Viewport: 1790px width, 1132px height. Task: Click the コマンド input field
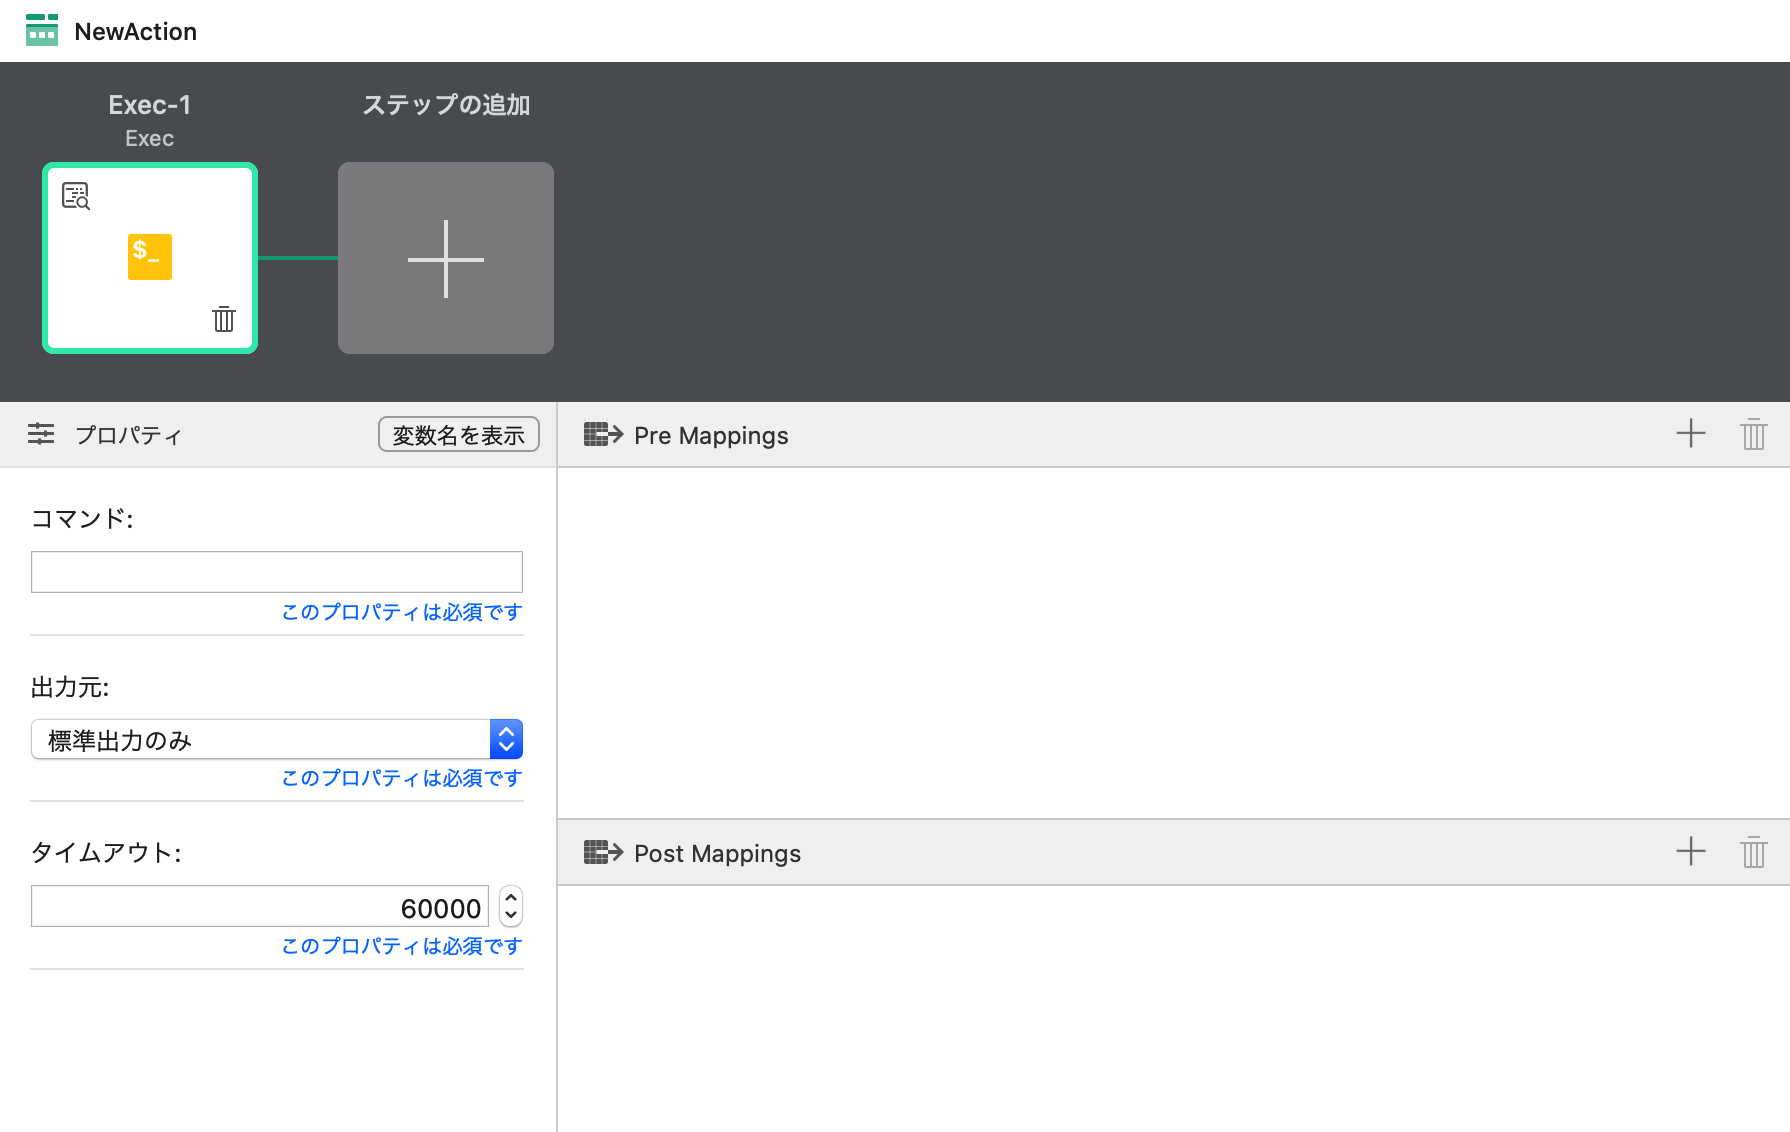(x=277, y=572)
